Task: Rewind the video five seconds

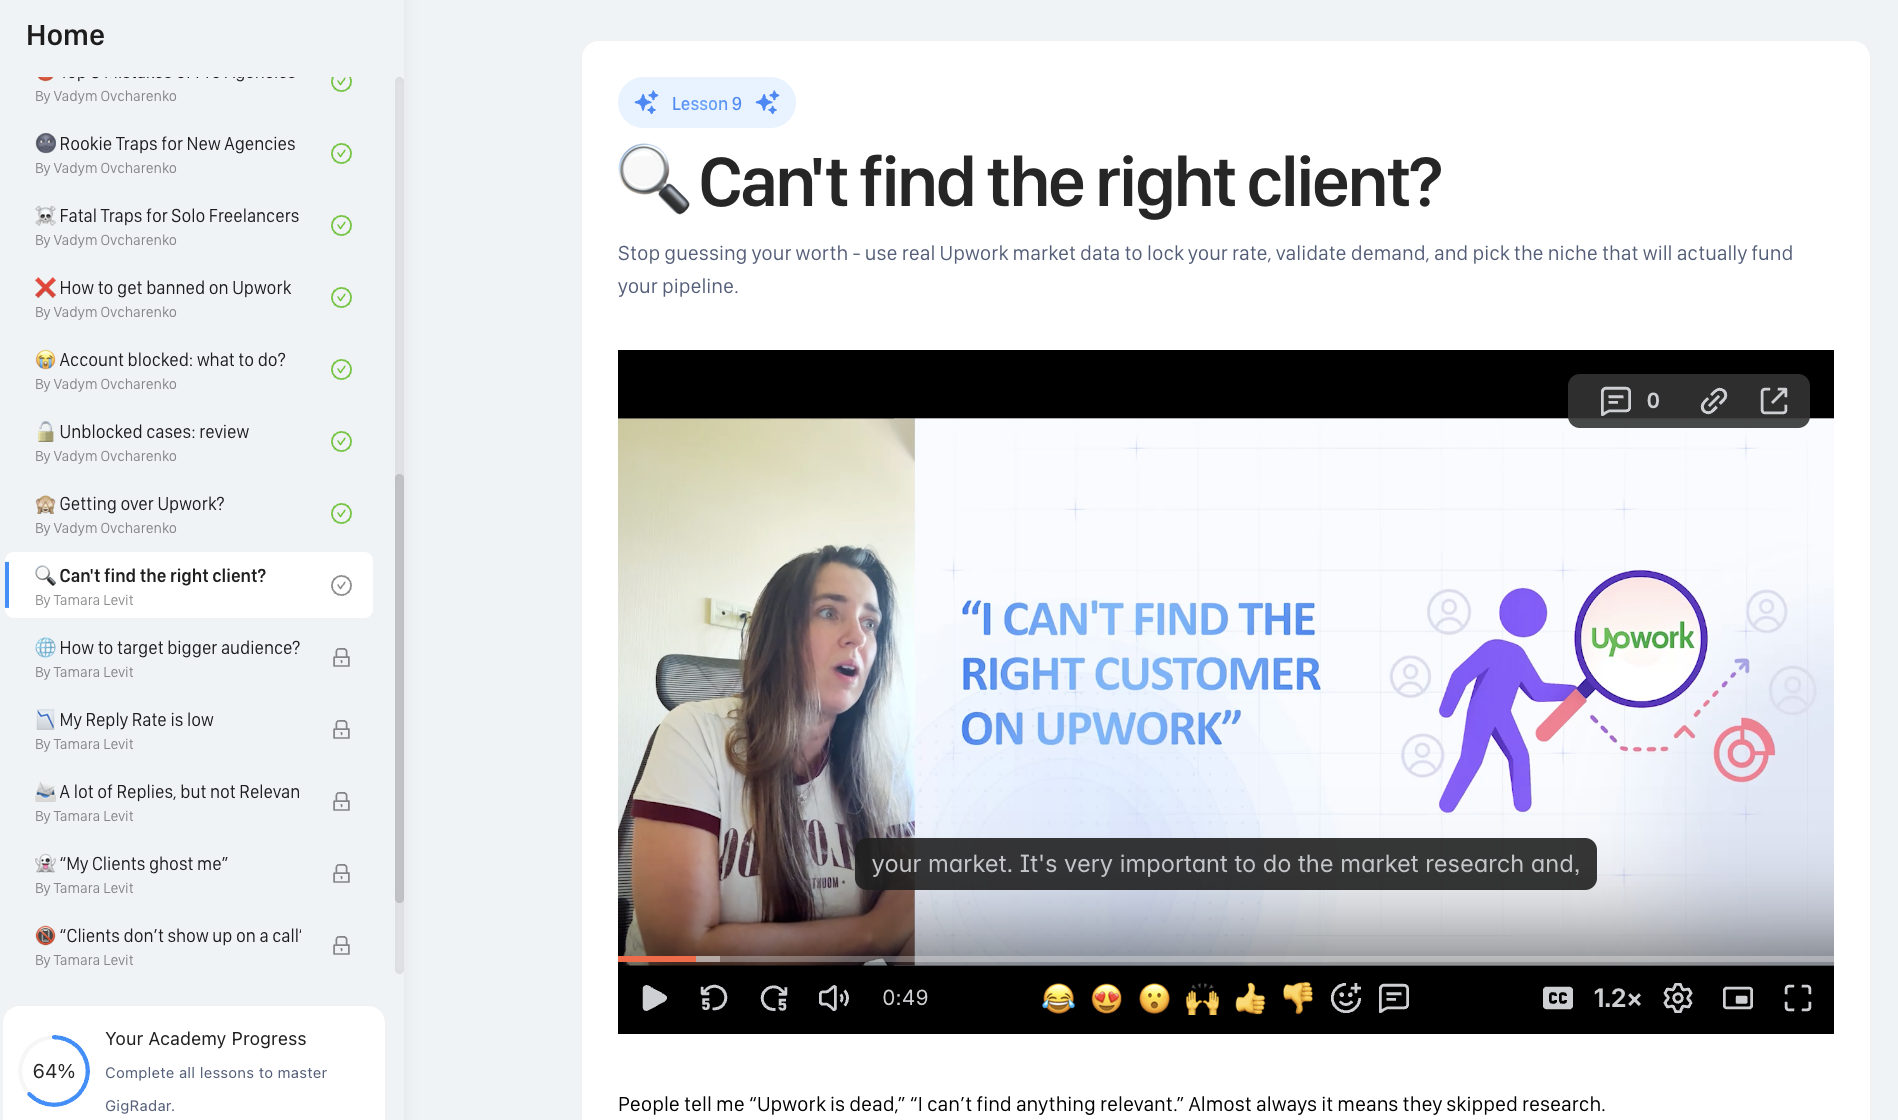Action: coord(714,998)
